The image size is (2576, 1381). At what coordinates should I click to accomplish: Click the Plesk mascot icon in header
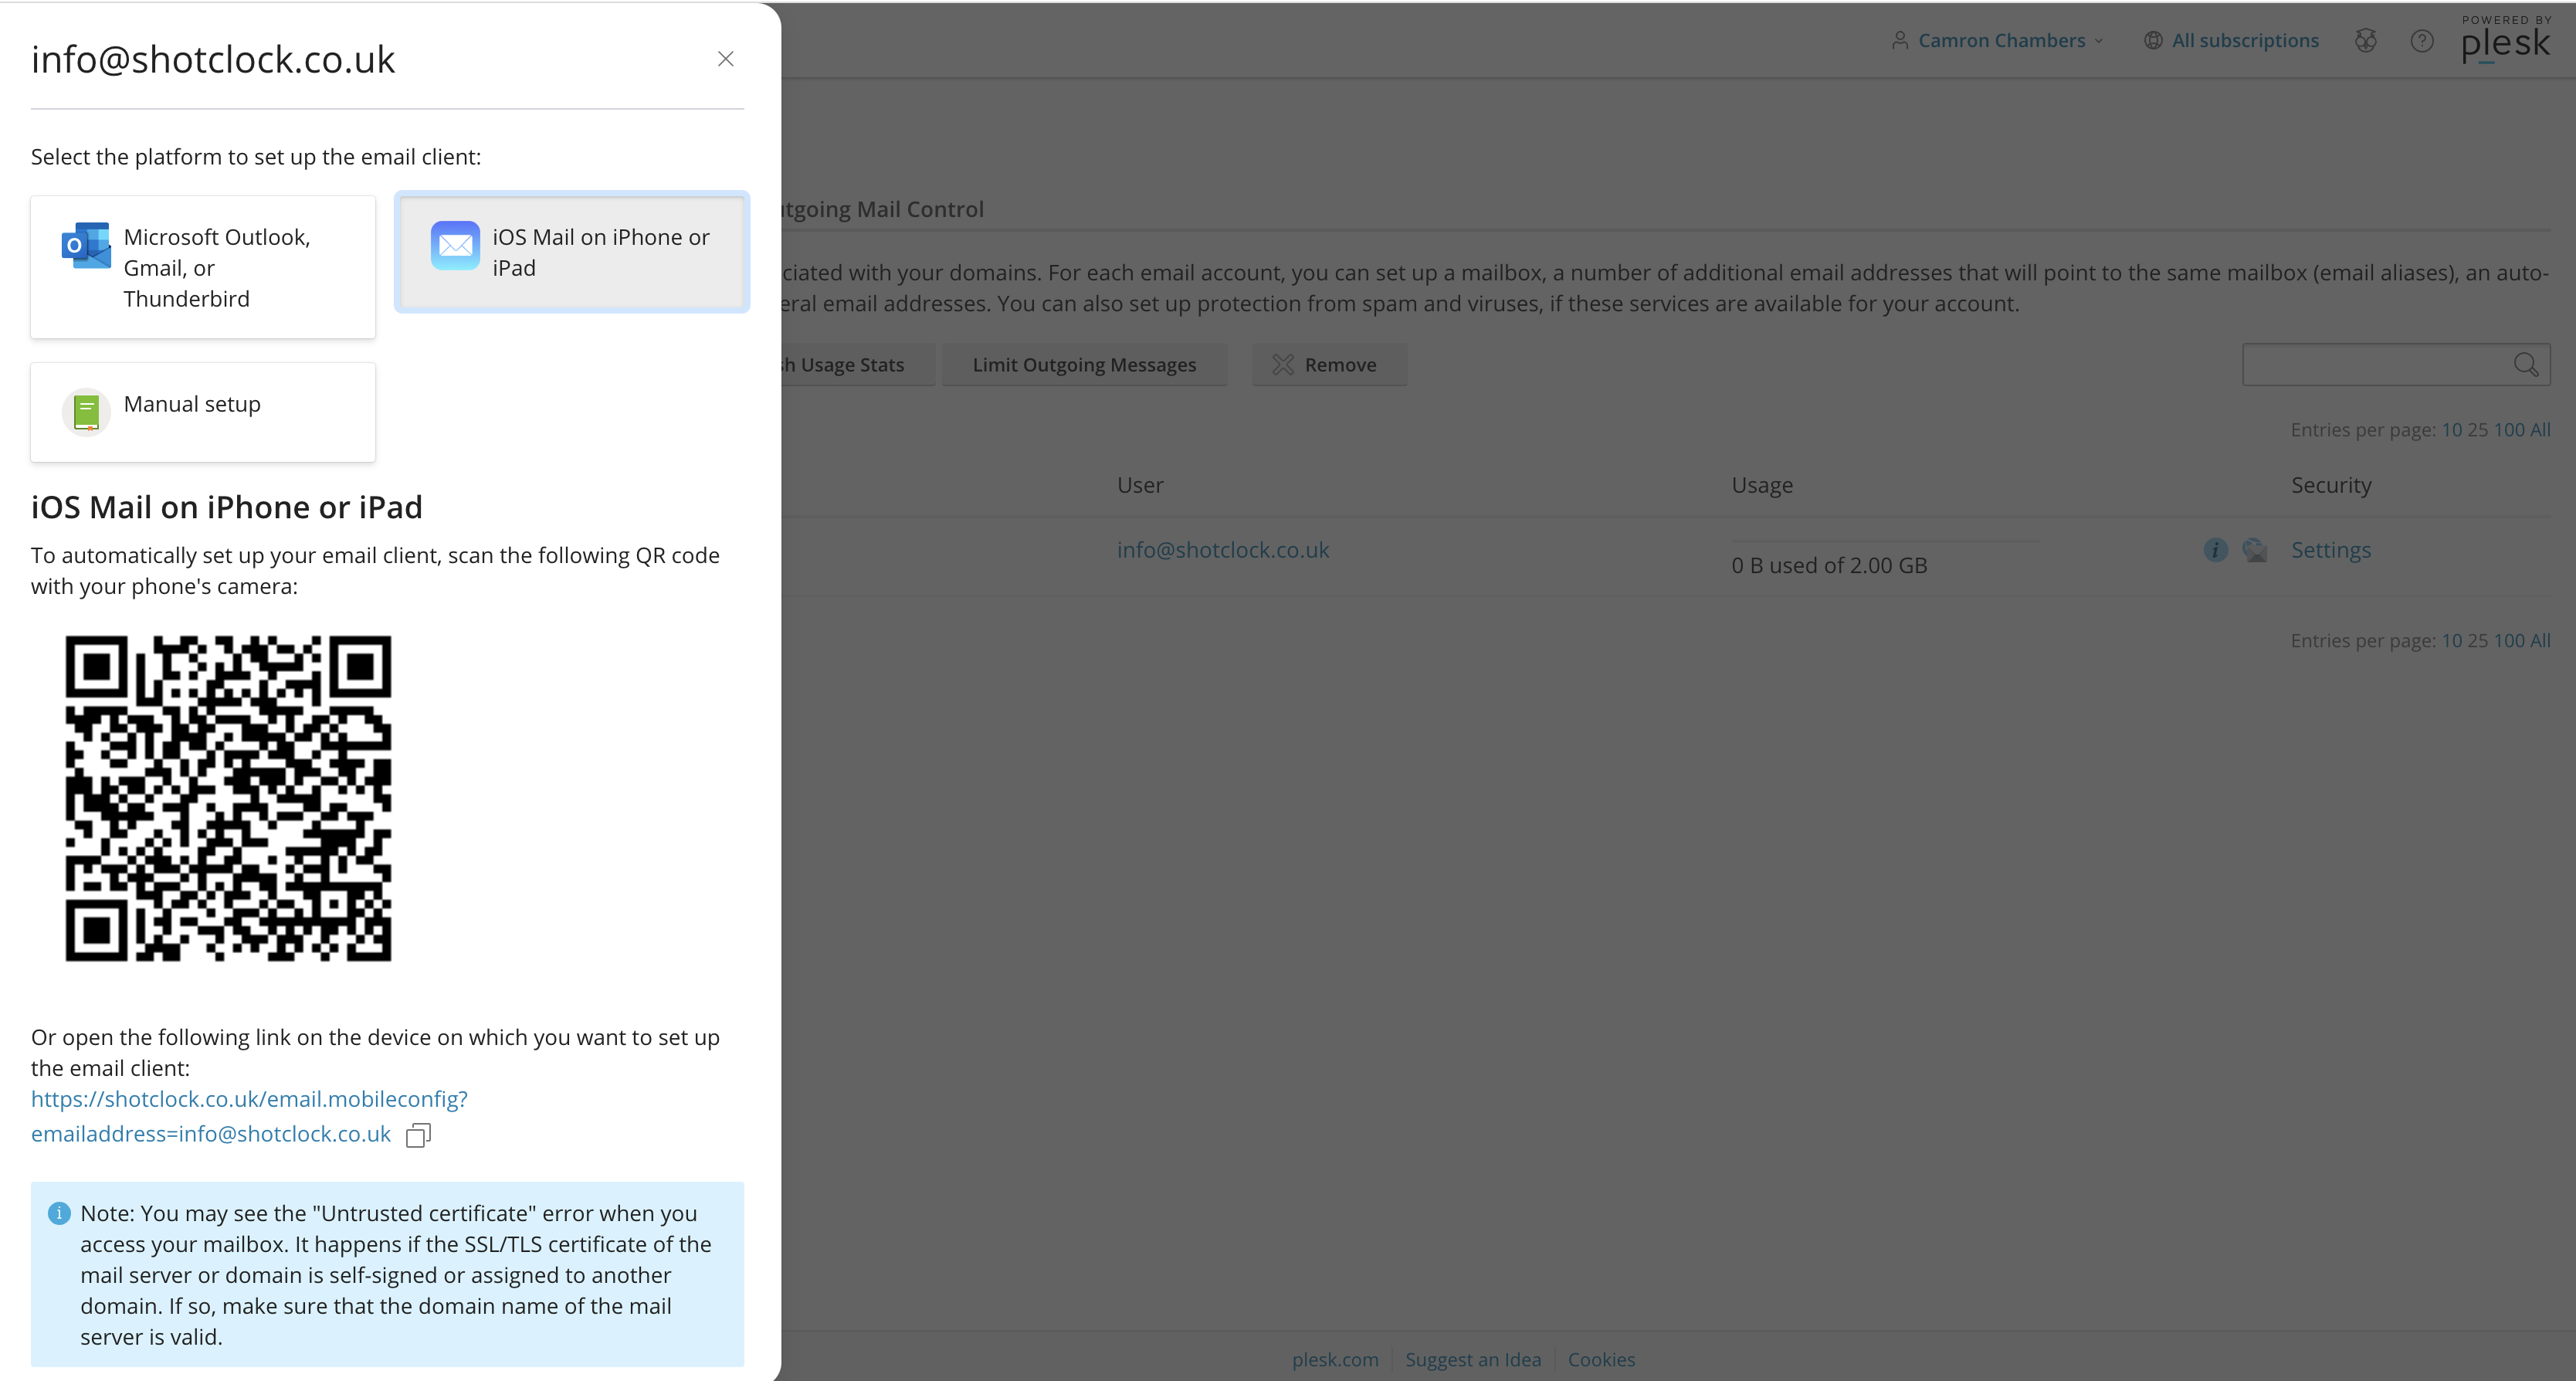[x=2365, y=40]
